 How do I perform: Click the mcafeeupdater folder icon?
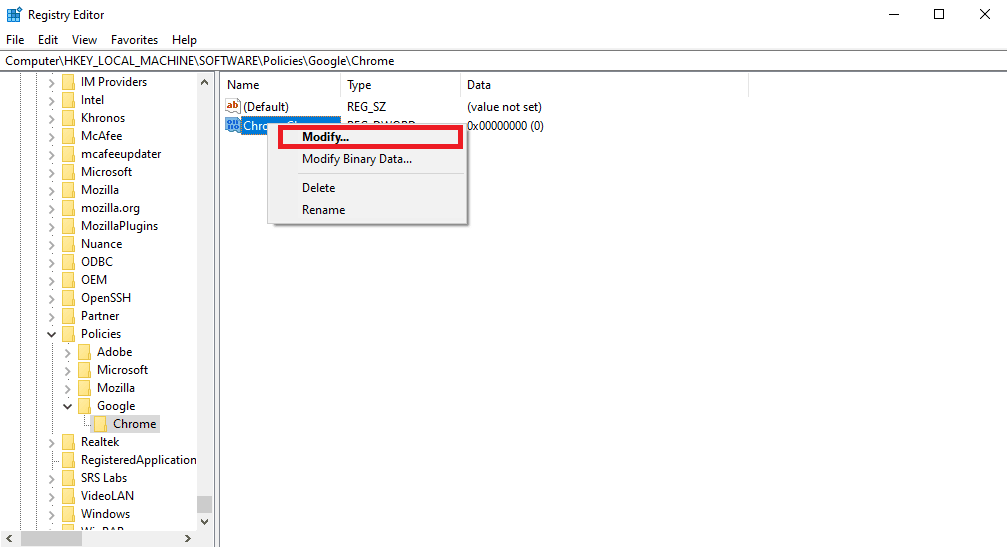point(69,154)
